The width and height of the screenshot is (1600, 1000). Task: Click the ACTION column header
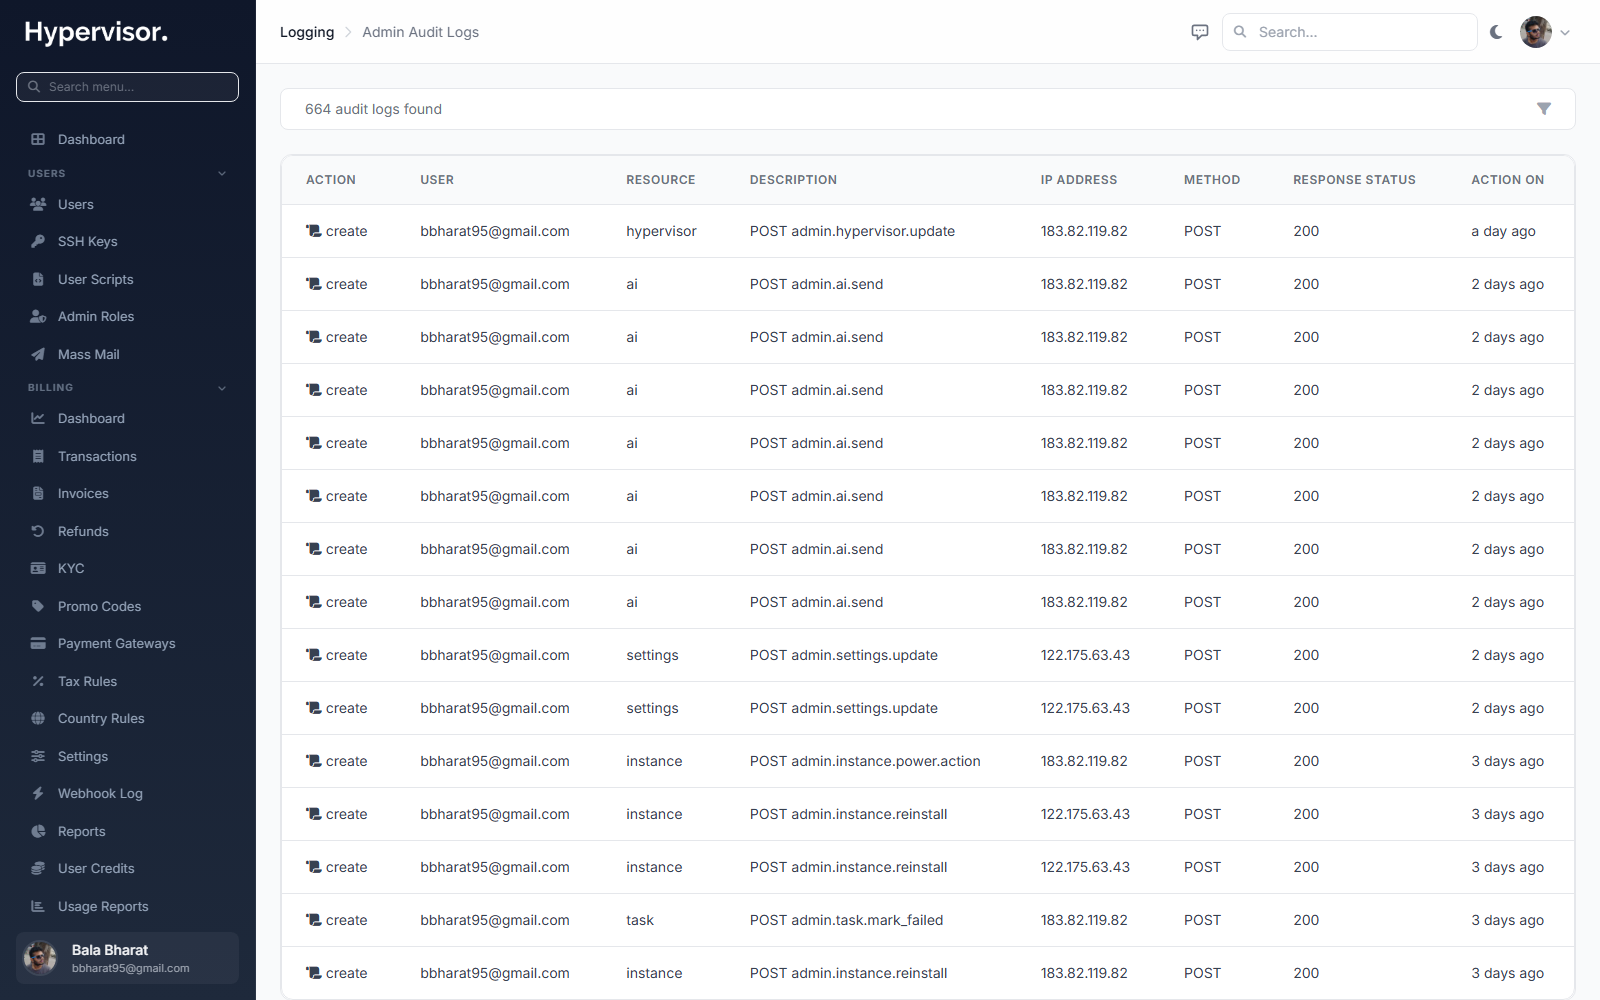[331, 180]
